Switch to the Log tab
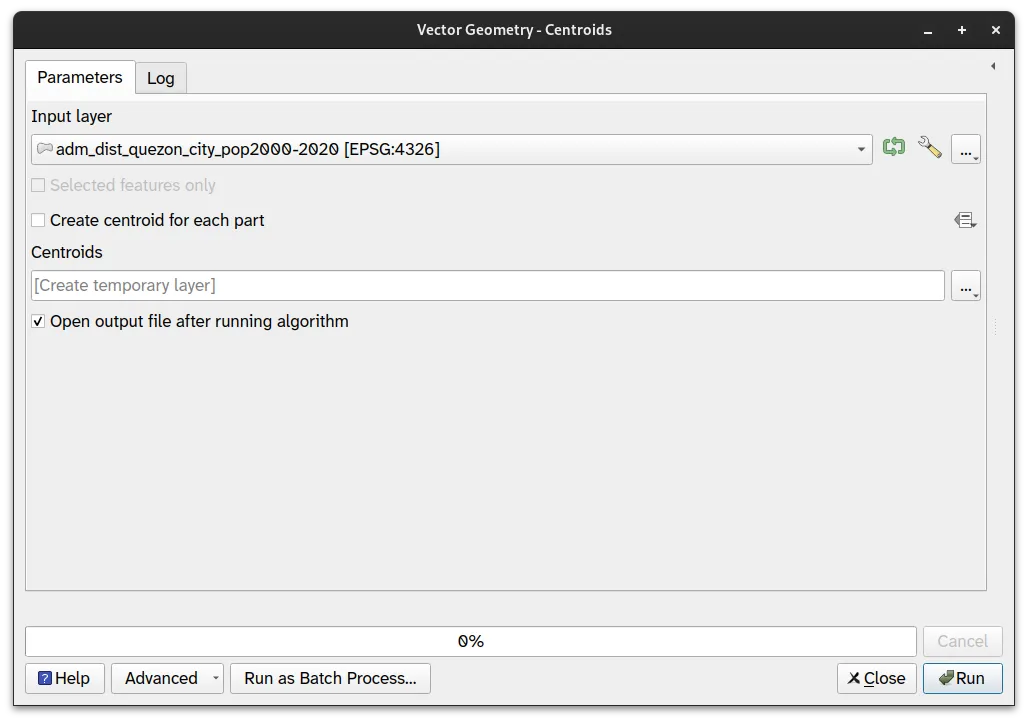This screenshot has height=722, width=1028. point(161,78)
